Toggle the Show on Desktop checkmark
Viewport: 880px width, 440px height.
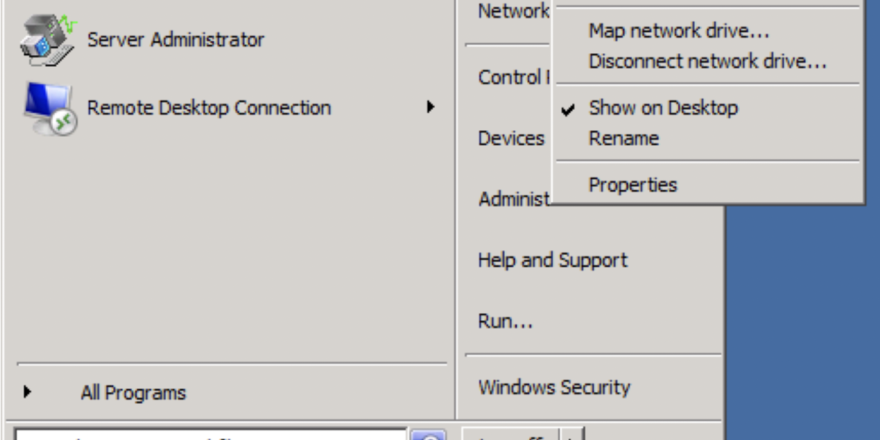568,109
